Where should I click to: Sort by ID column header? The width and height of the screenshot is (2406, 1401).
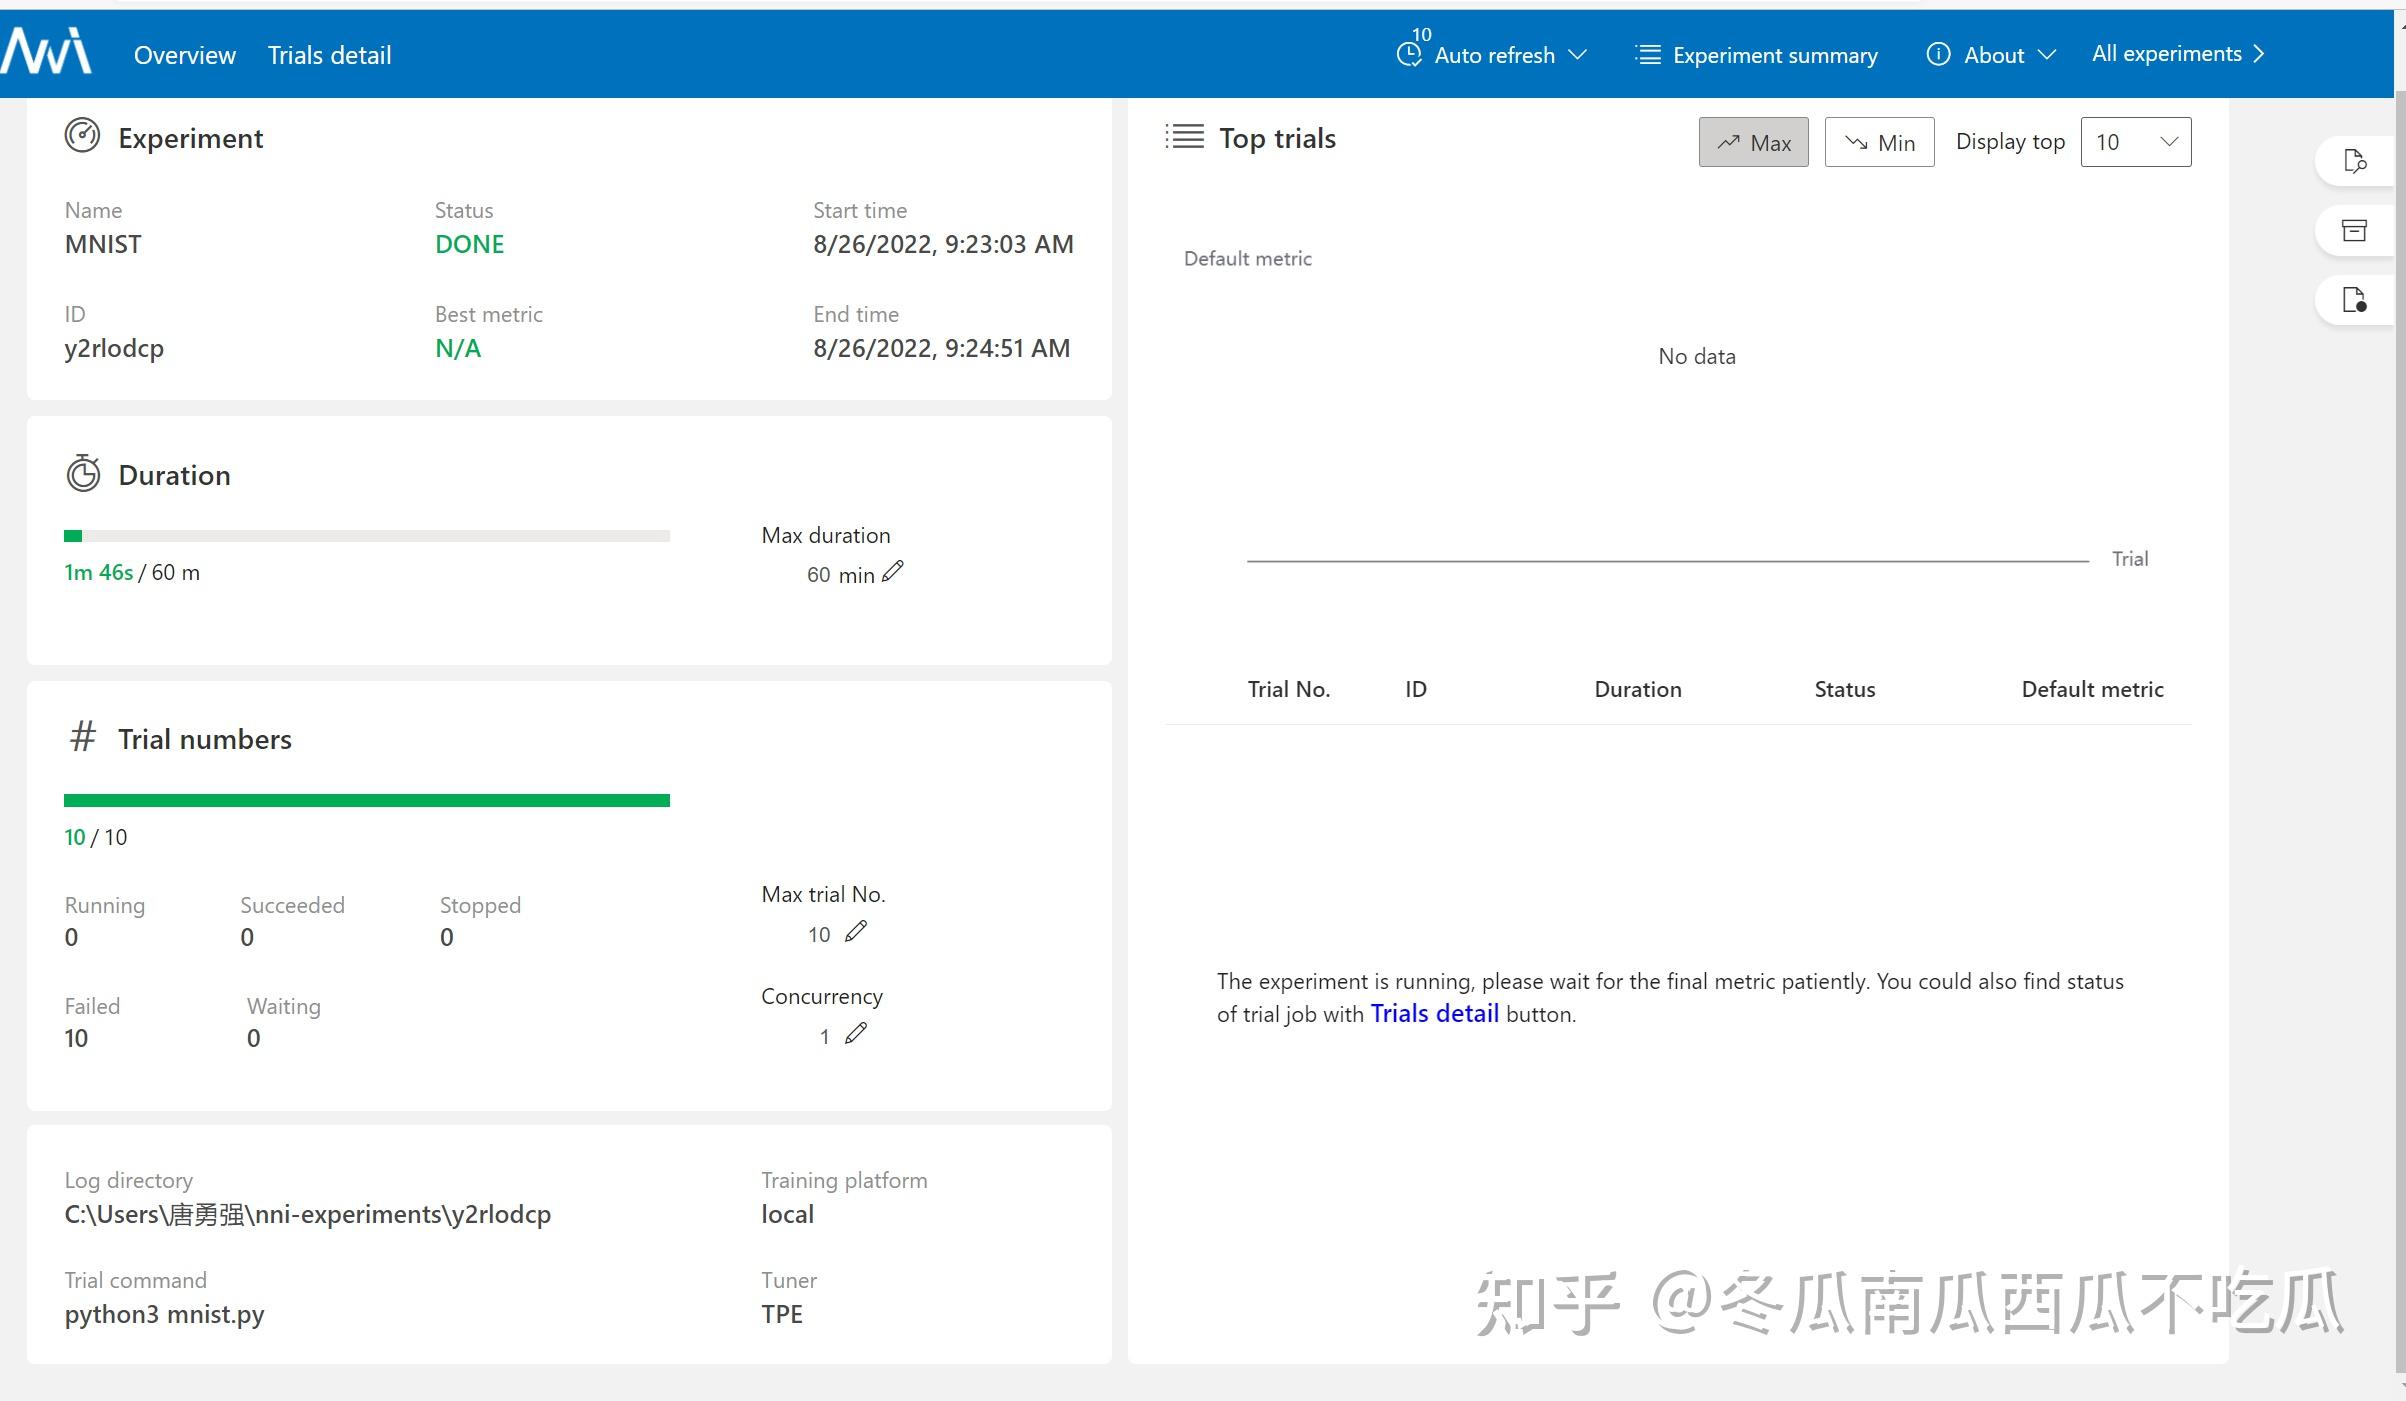point(1416,689)
